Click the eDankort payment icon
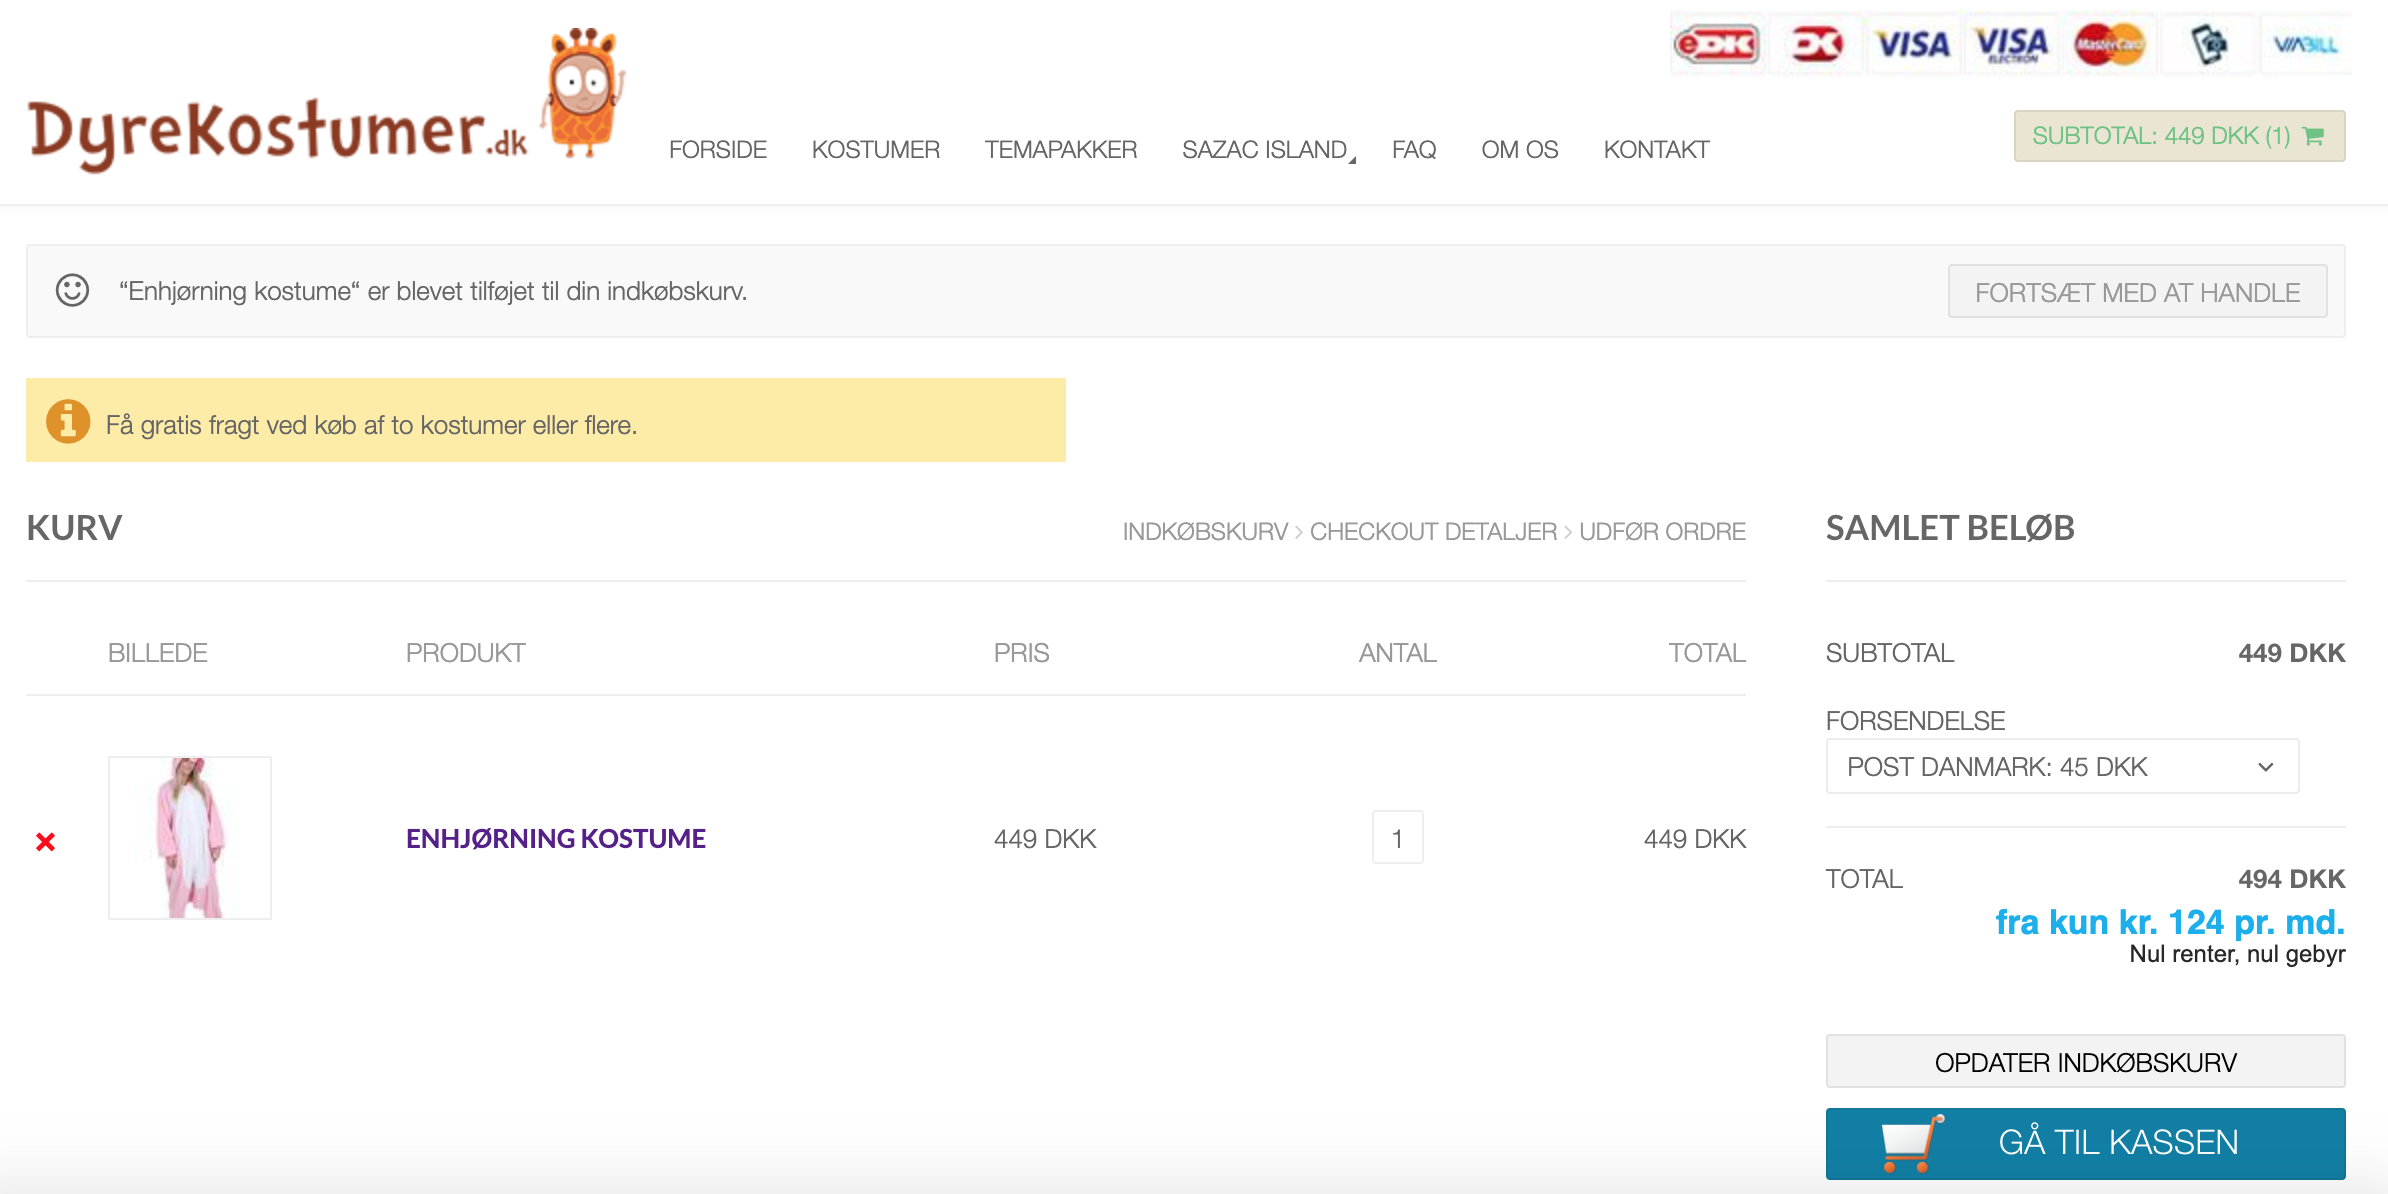Image resolution: width=2388 pixels, height=1194 pixels. point(1716,45)
